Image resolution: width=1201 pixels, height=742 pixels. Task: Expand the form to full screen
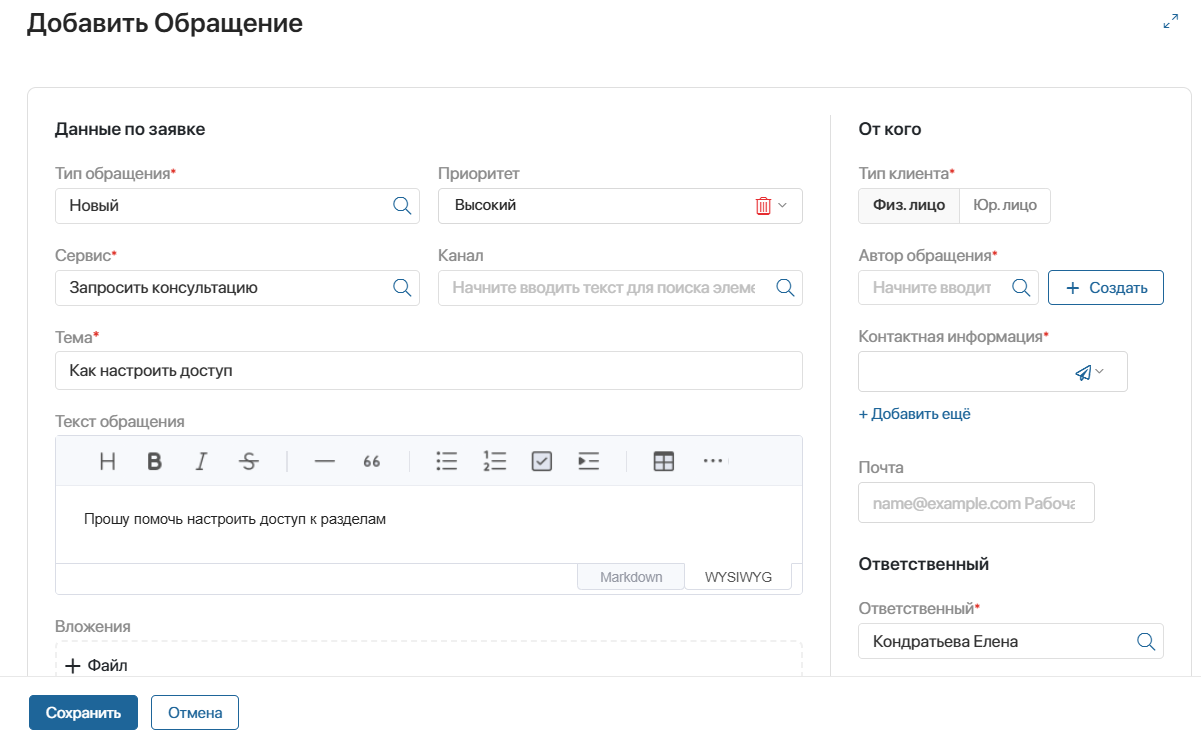[x=1171, y=22]
